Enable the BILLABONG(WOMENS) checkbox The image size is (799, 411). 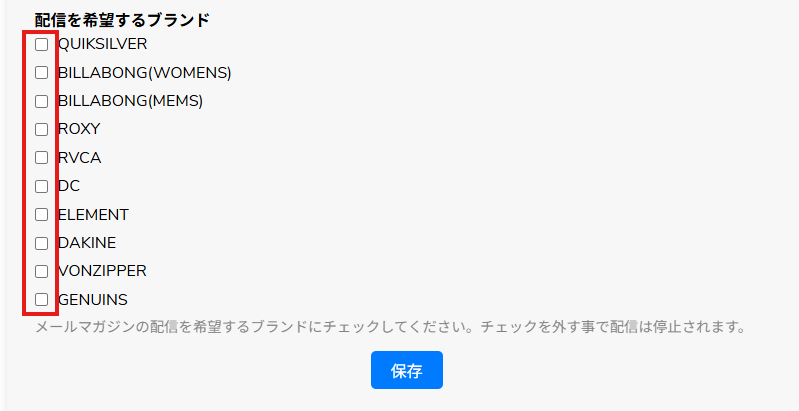(41, 72)
